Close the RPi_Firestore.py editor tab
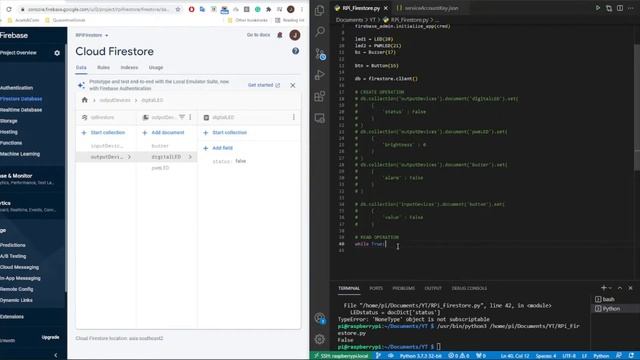 tap(386, 8)
